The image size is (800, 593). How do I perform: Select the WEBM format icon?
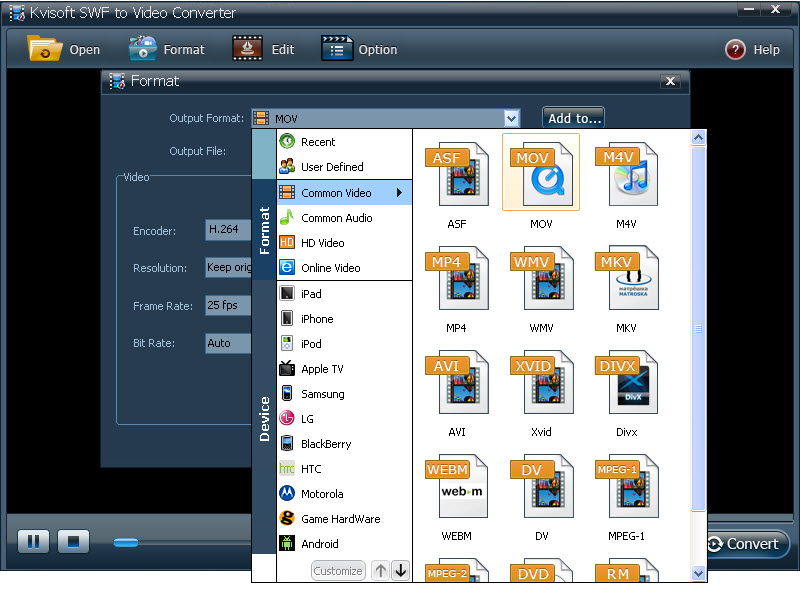tap(457, 486)
